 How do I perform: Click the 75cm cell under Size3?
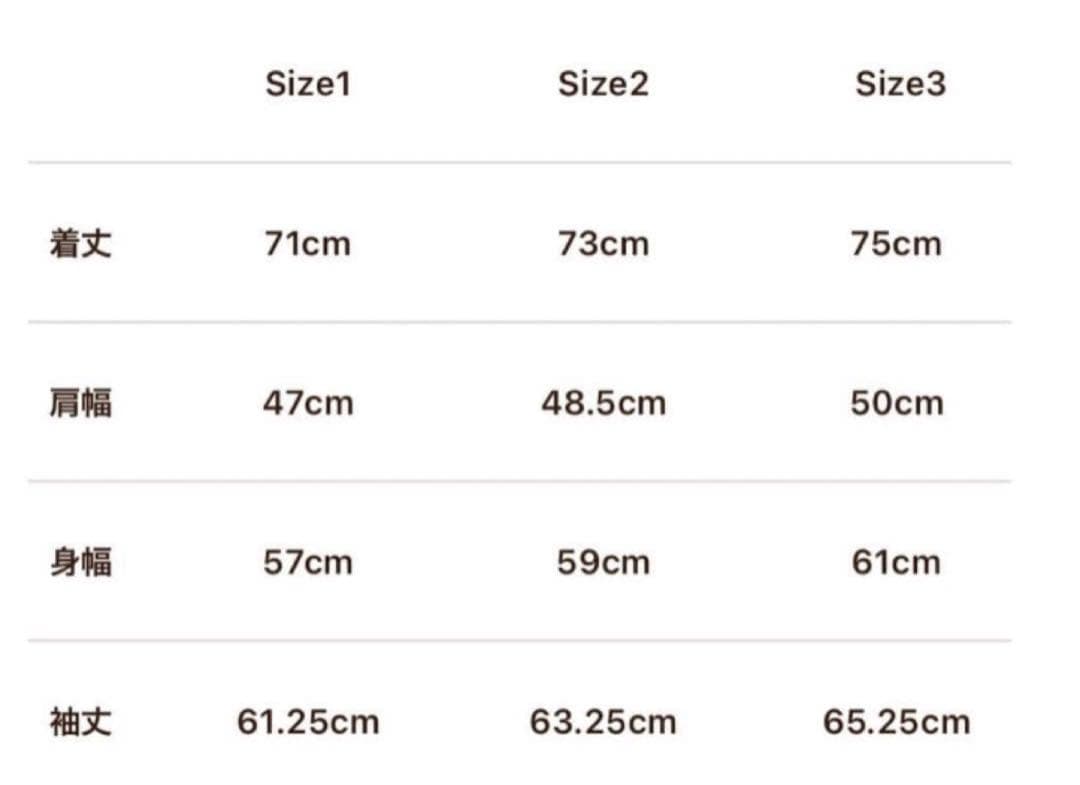(x=896, y=243)
